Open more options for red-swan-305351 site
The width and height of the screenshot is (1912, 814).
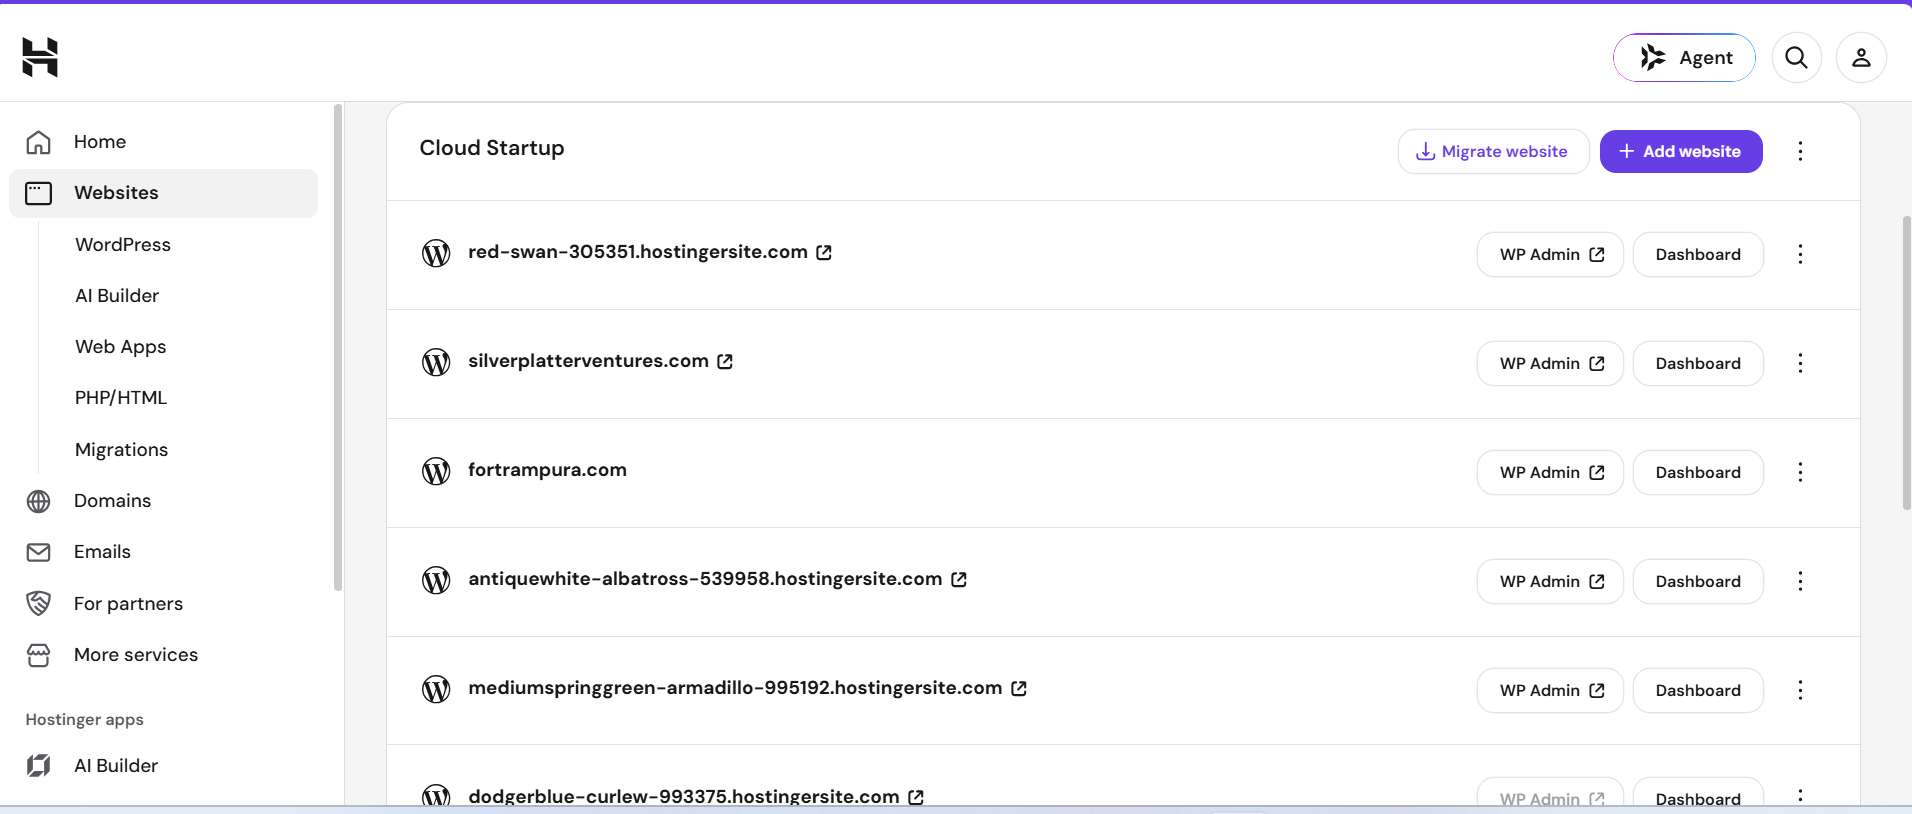1800,254
